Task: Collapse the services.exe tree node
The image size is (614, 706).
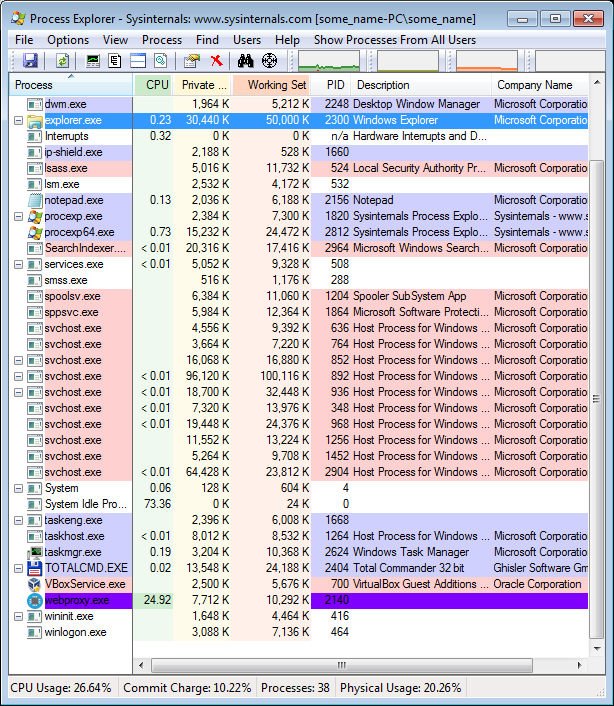Action: (x=18, y=264)
